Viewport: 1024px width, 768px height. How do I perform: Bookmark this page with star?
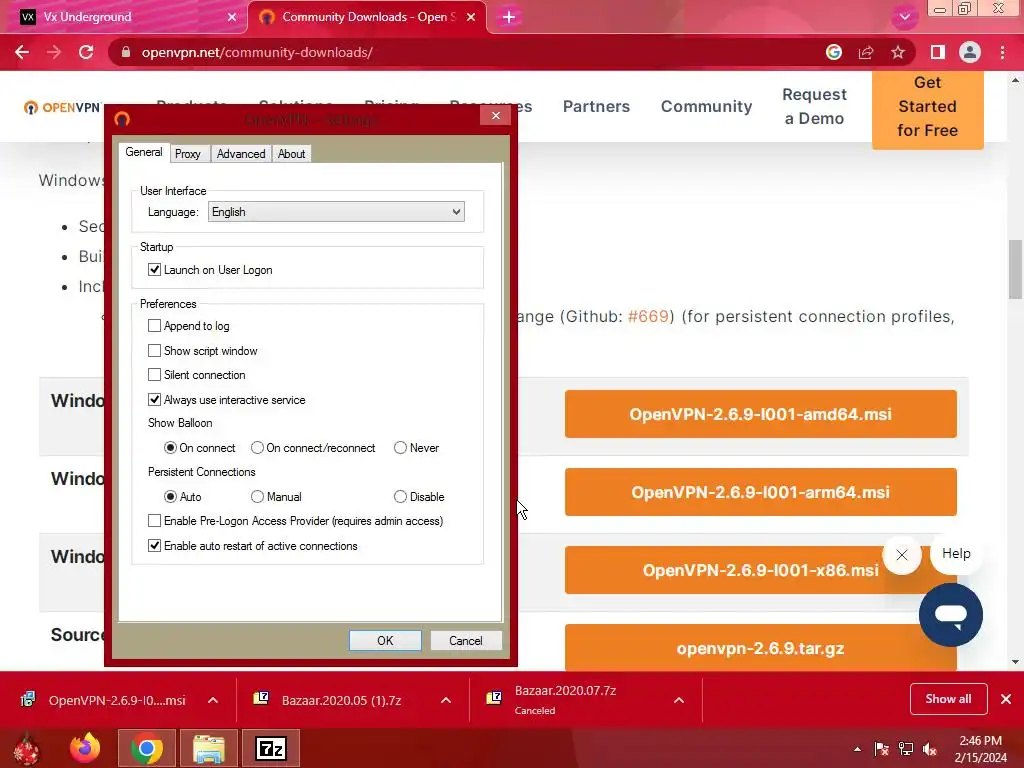click(x=898, y=52)
